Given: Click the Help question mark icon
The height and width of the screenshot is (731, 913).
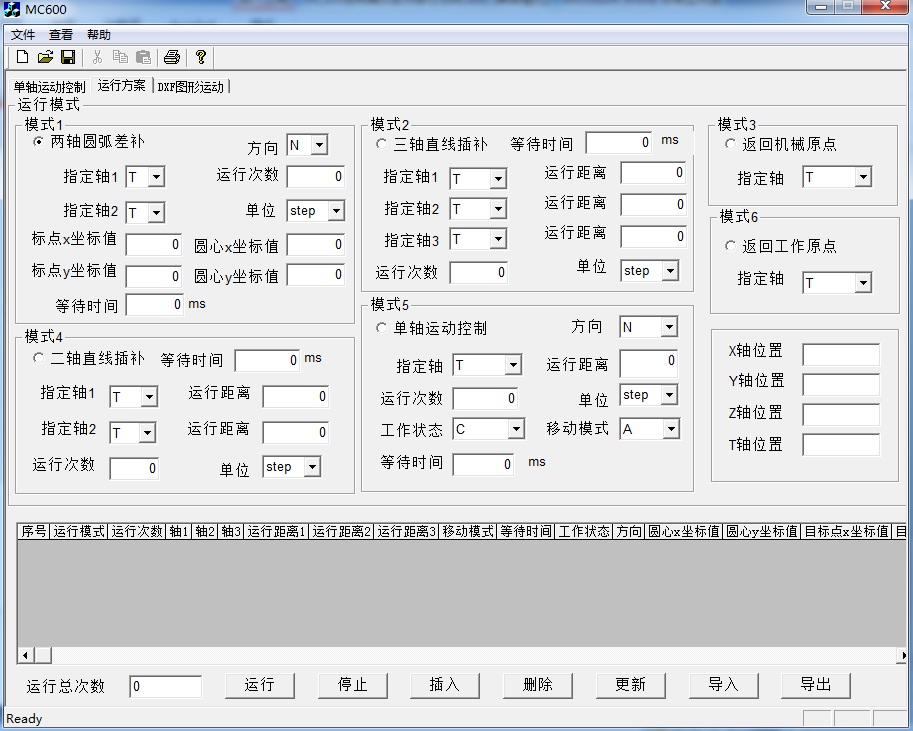Looking at the screenshot, I should coord(201,58).
